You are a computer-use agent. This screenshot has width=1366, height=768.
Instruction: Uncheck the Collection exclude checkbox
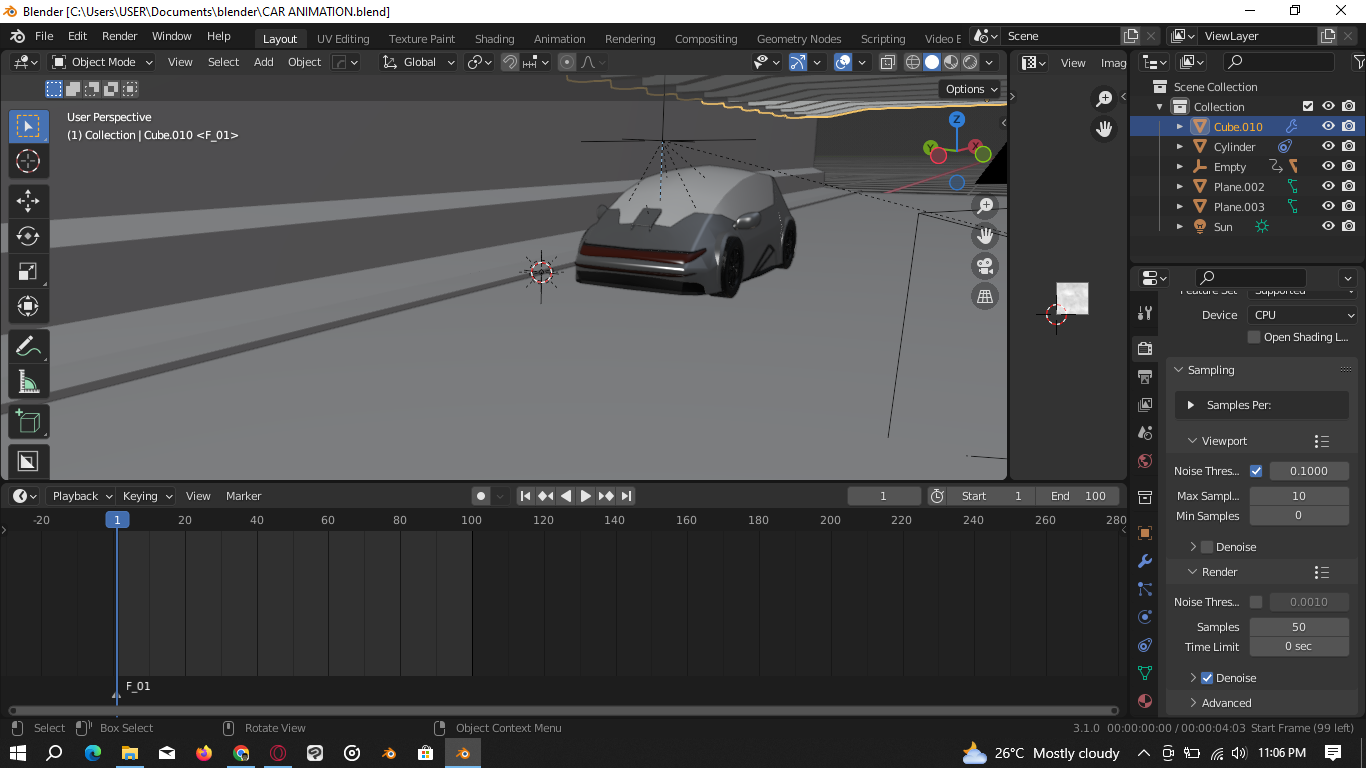click(x=1308, y=106)
